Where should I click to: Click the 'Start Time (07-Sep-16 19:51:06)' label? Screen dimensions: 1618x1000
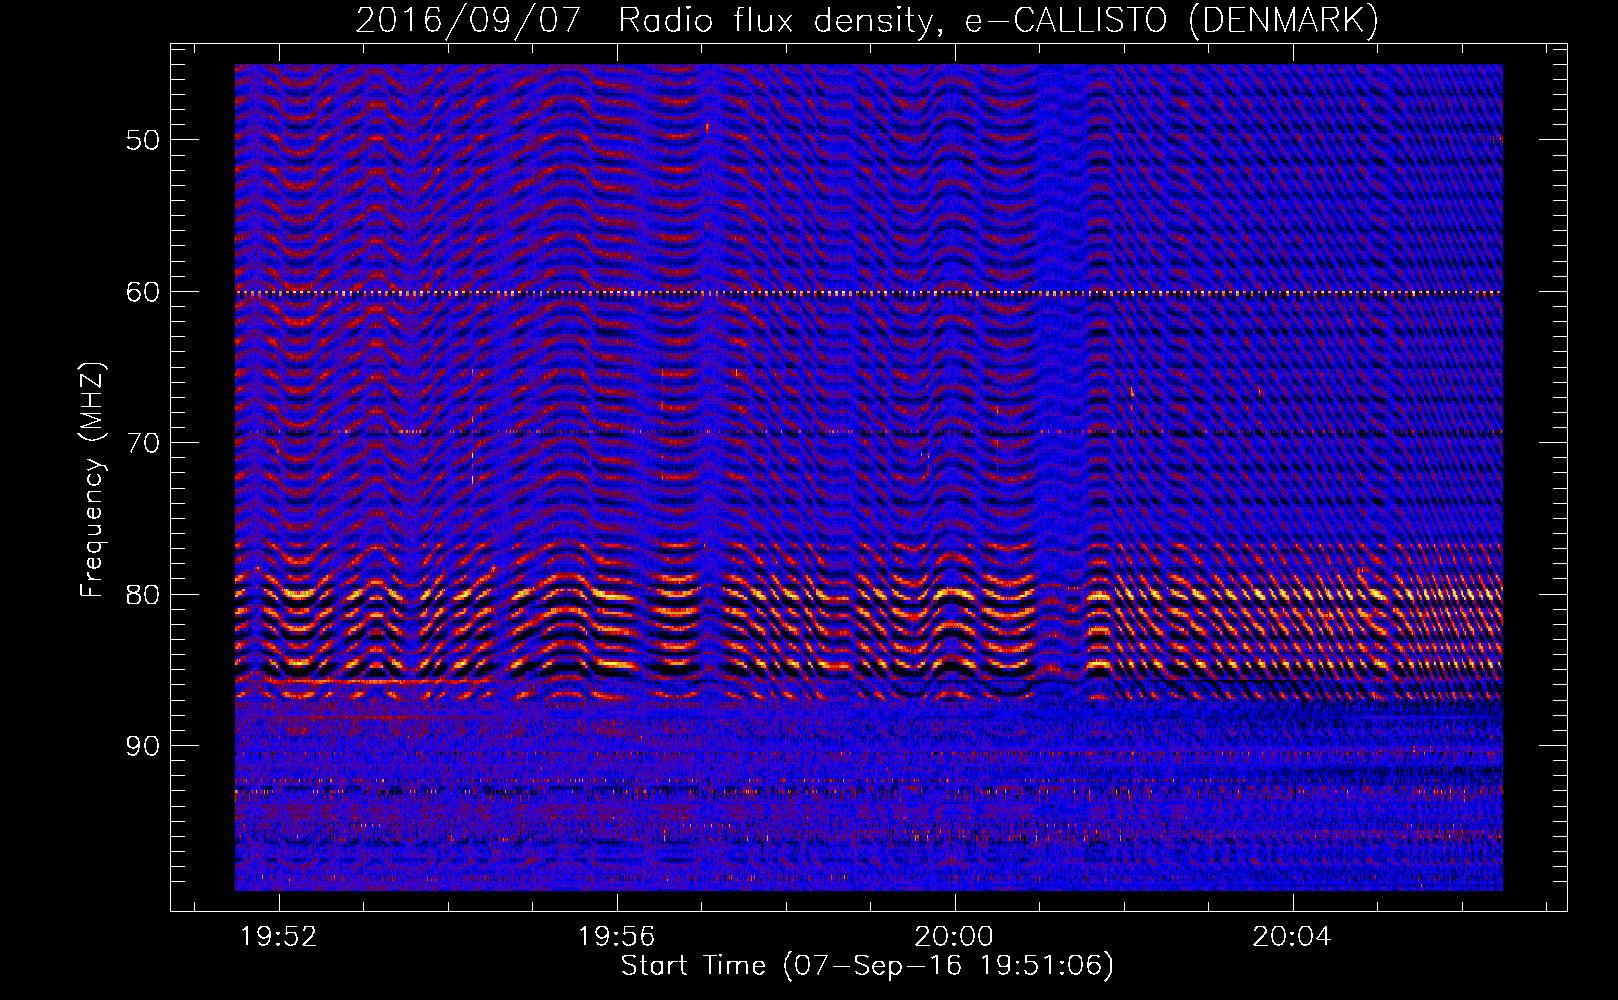tap(867, 966)
